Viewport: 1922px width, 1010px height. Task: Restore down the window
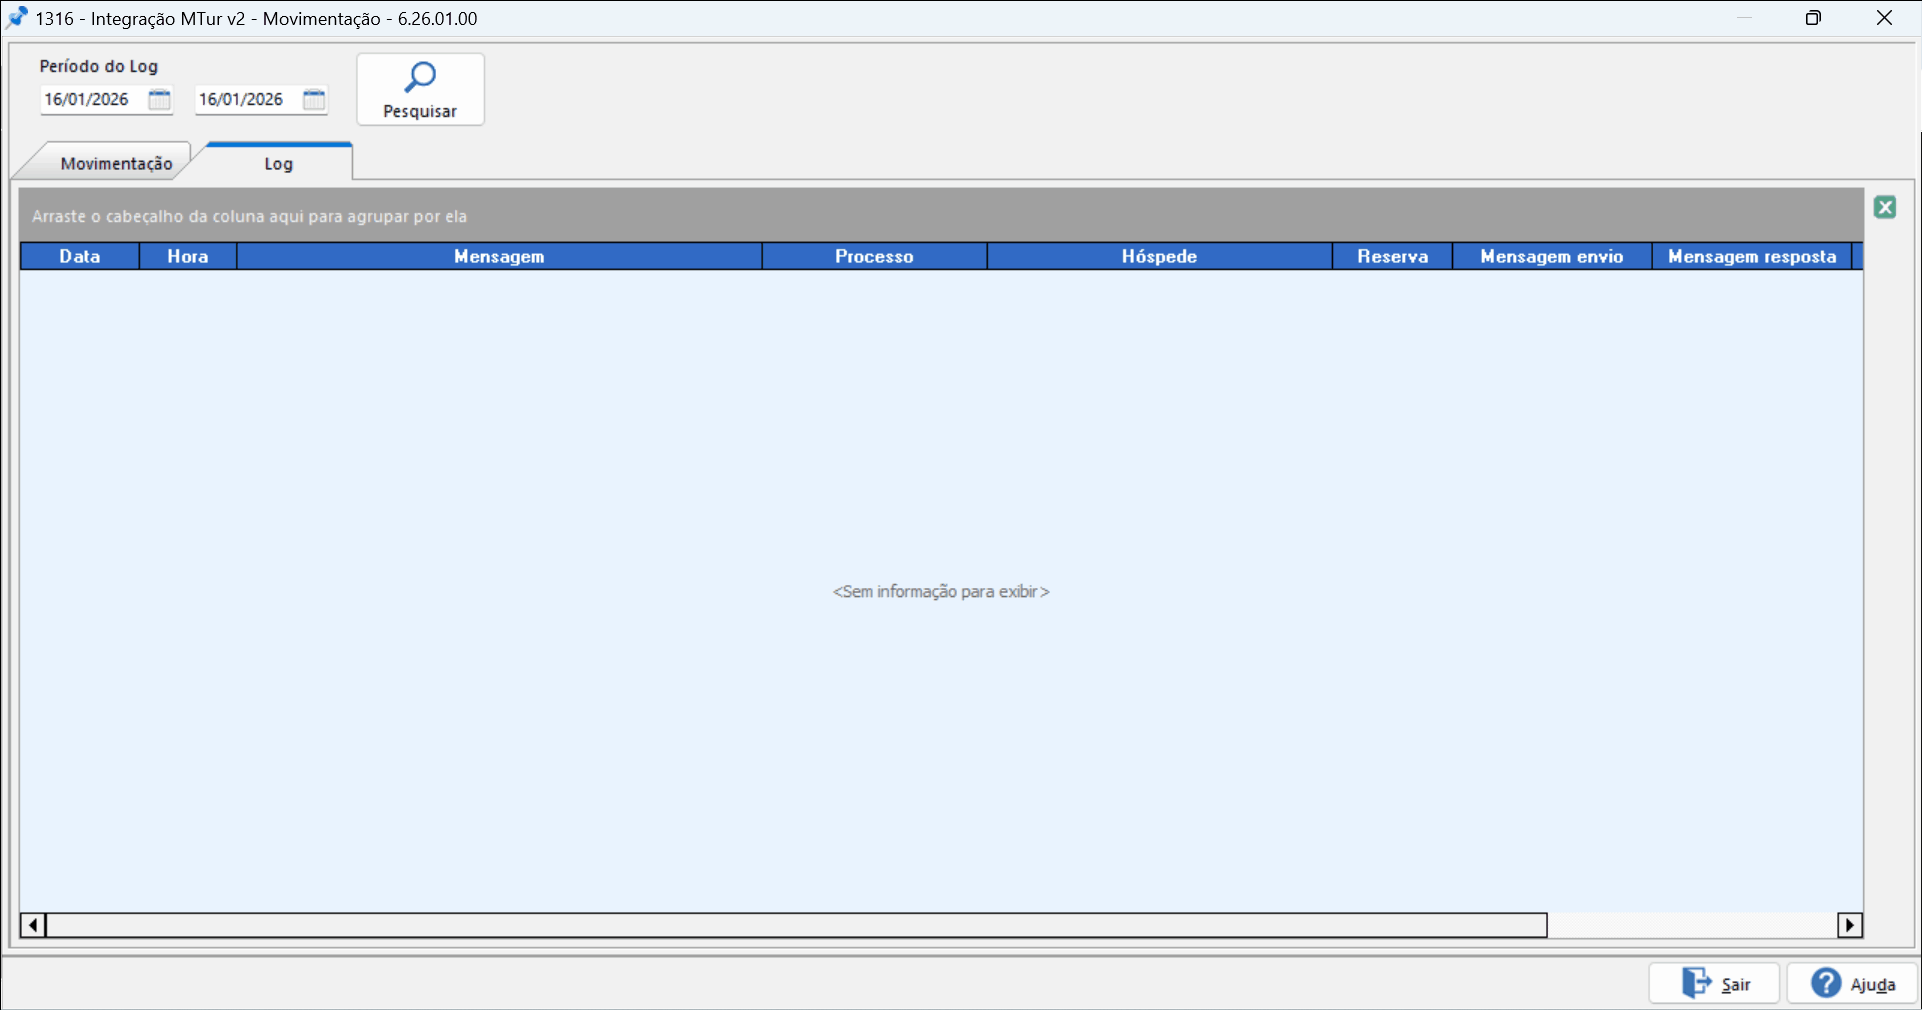1813,18
